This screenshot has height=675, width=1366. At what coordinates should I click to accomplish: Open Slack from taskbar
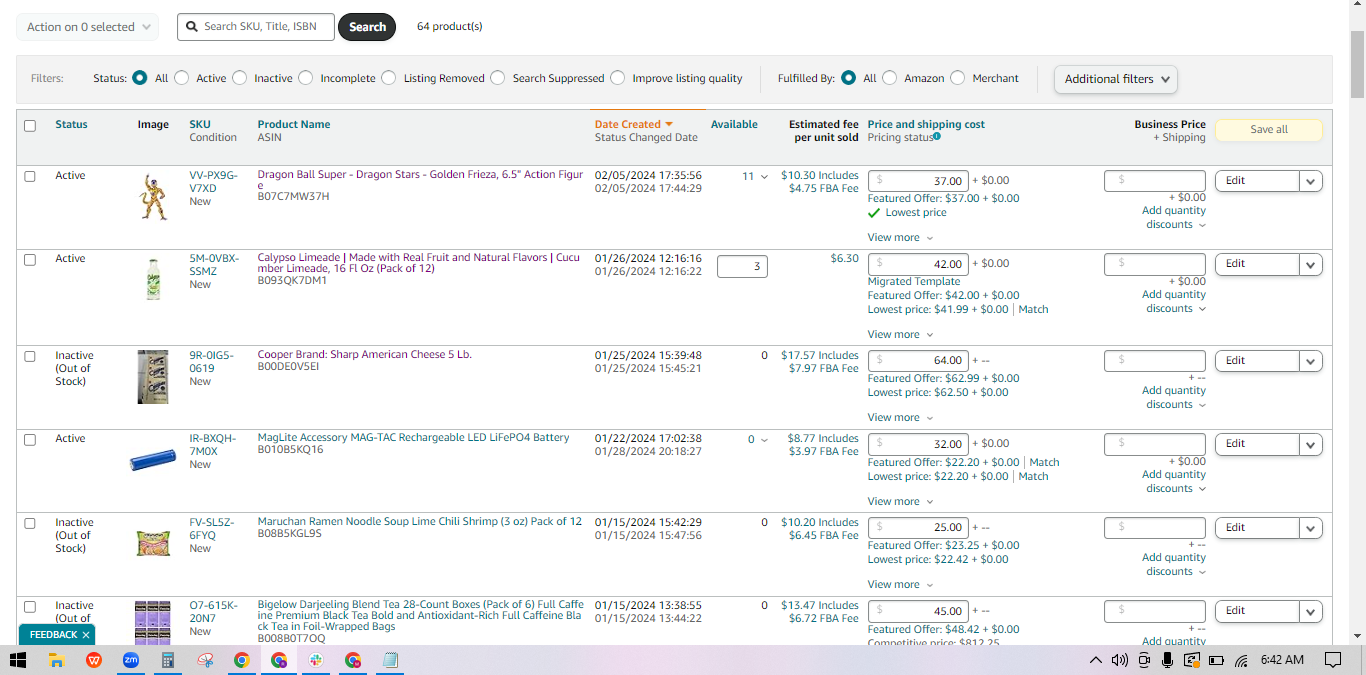click(316, 660)
